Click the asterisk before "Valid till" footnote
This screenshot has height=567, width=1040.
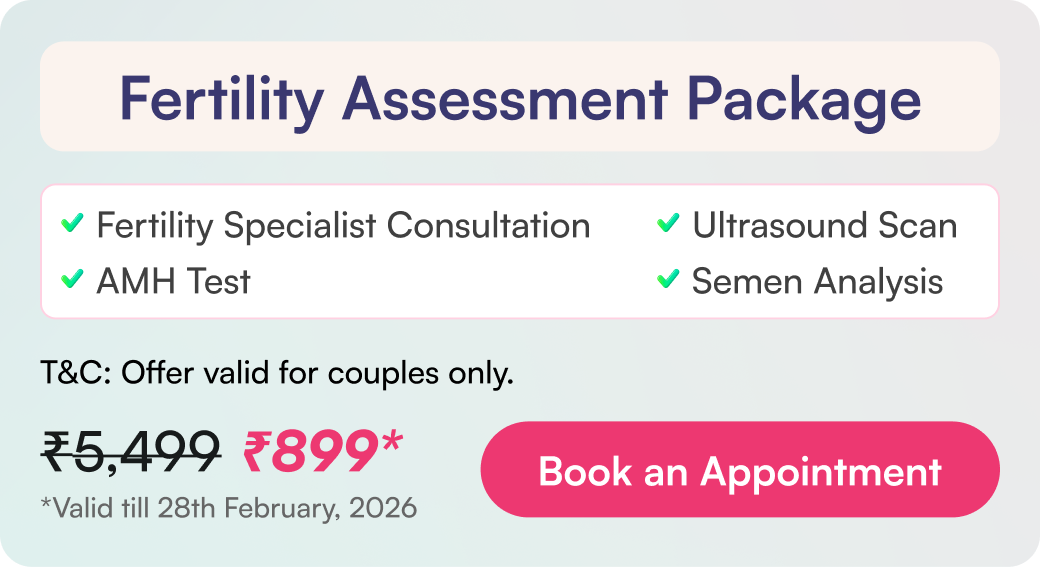[45, 504]
